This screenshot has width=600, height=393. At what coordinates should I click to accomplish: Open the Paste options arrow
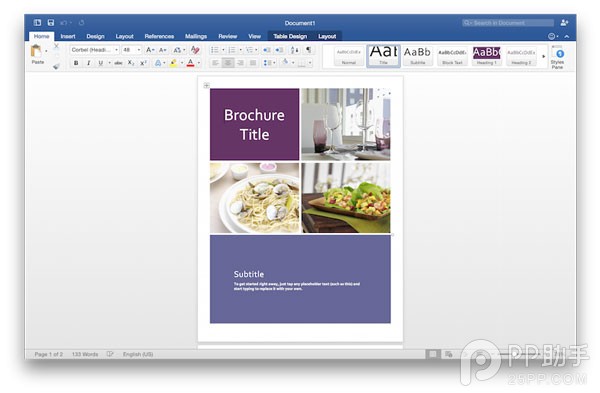(x=46, y=51)
